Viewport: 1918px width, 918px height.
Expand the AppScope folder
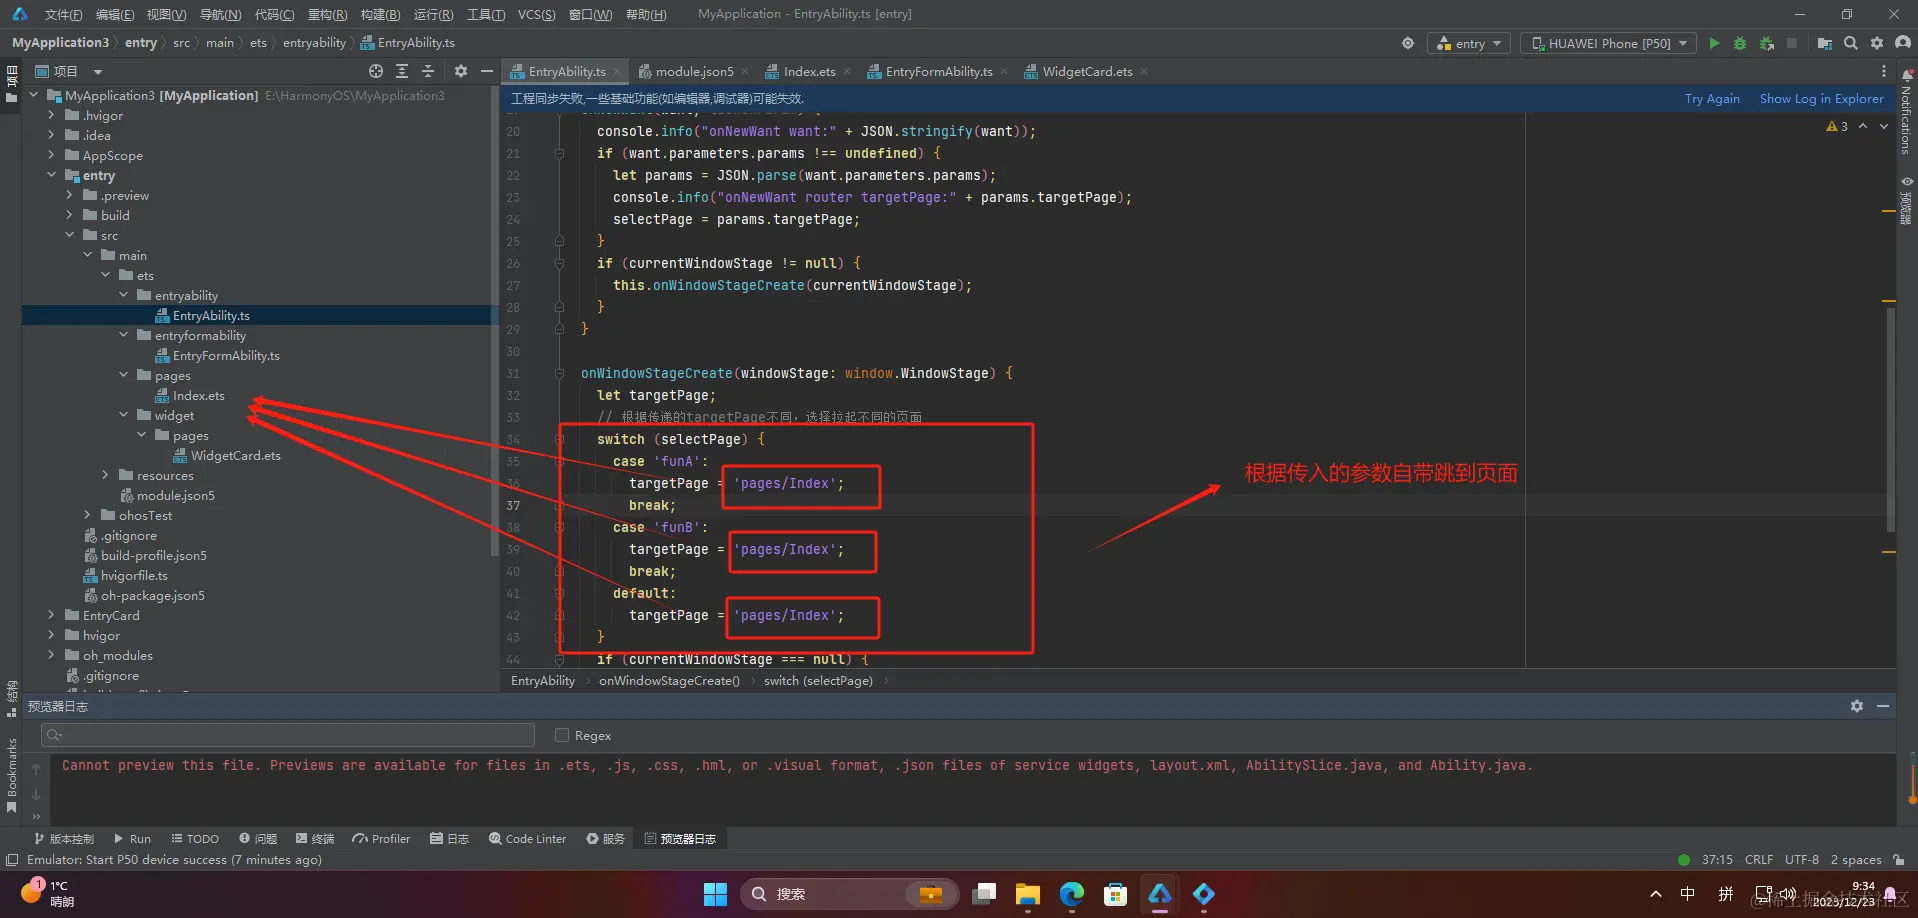click(x=51, y=155)
